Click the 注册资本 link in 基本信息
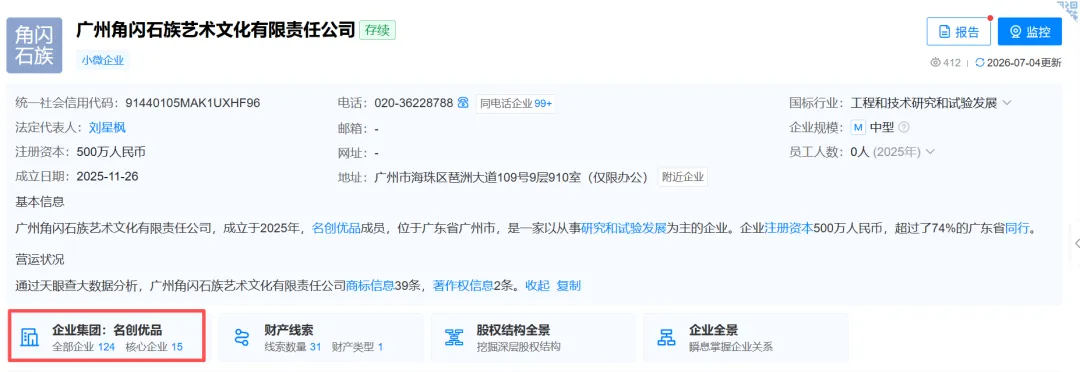The height and width of the screenshot is (372, 1080). [x=789, y=228]
